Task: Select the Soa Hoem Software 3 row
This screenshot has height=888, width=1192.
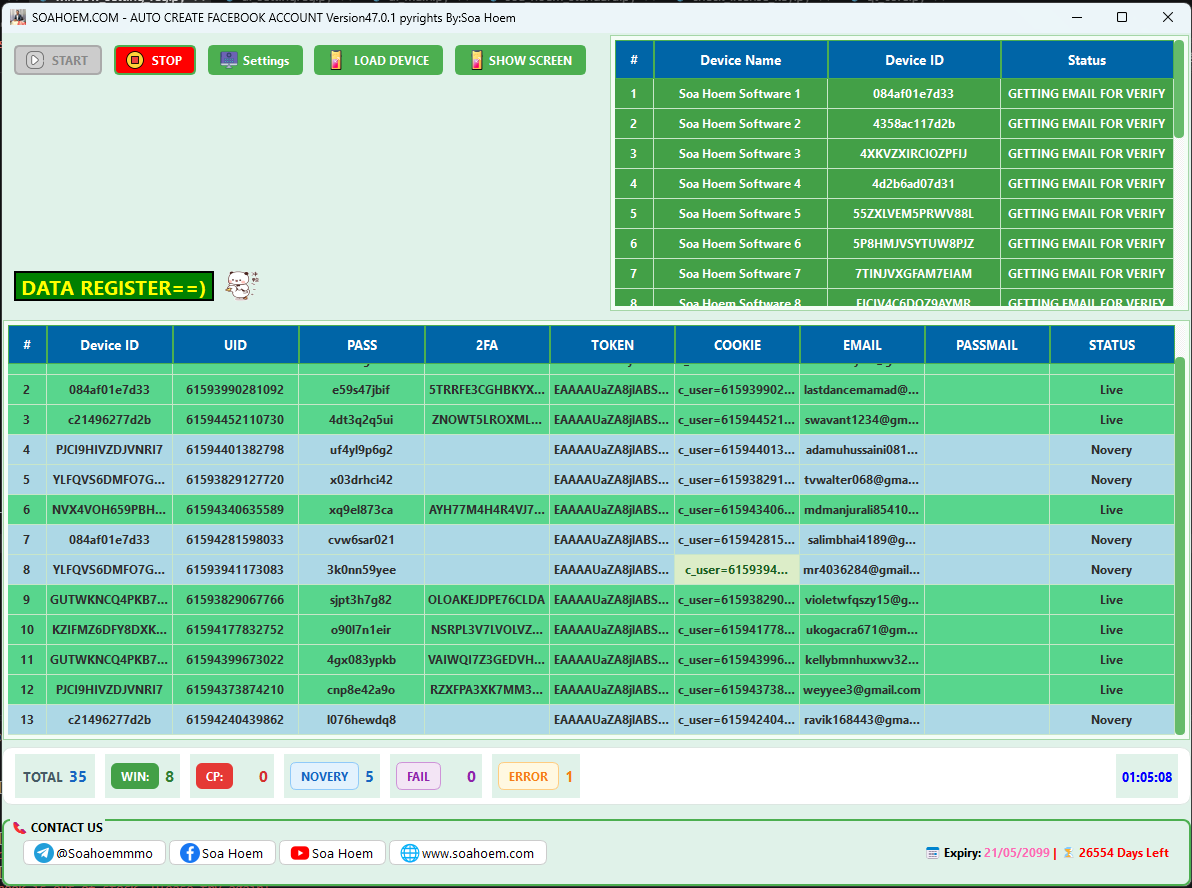Action: 894,154
